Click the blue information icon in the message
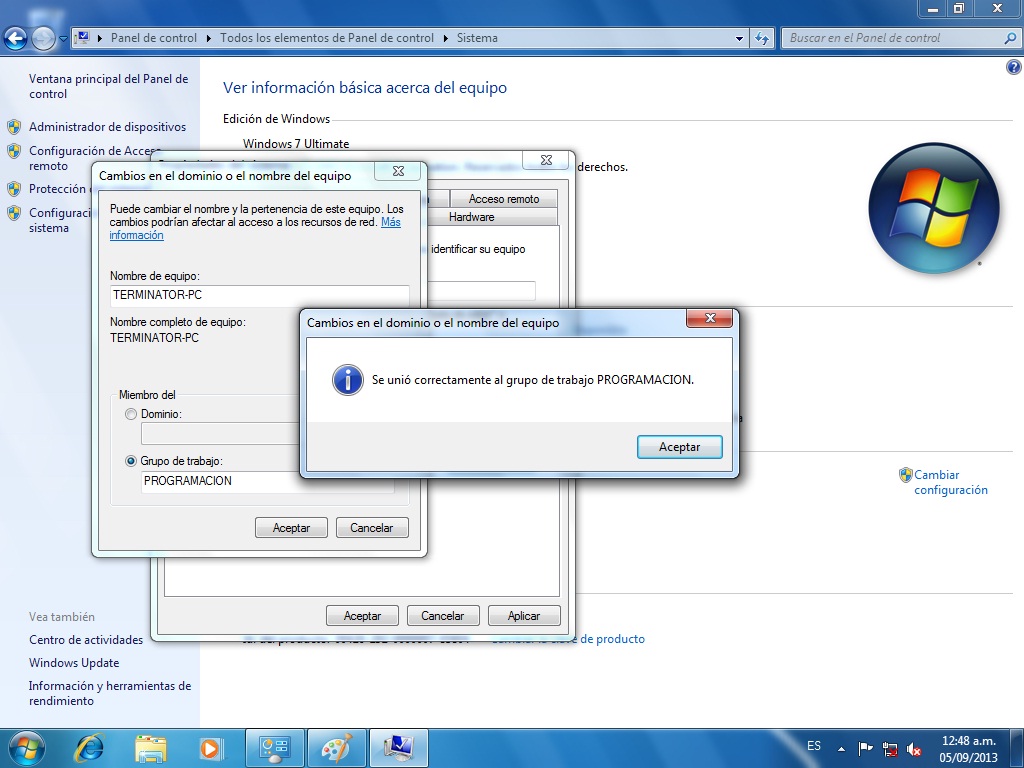Screen dimensions: 1024x768 [x=347, y=379]
